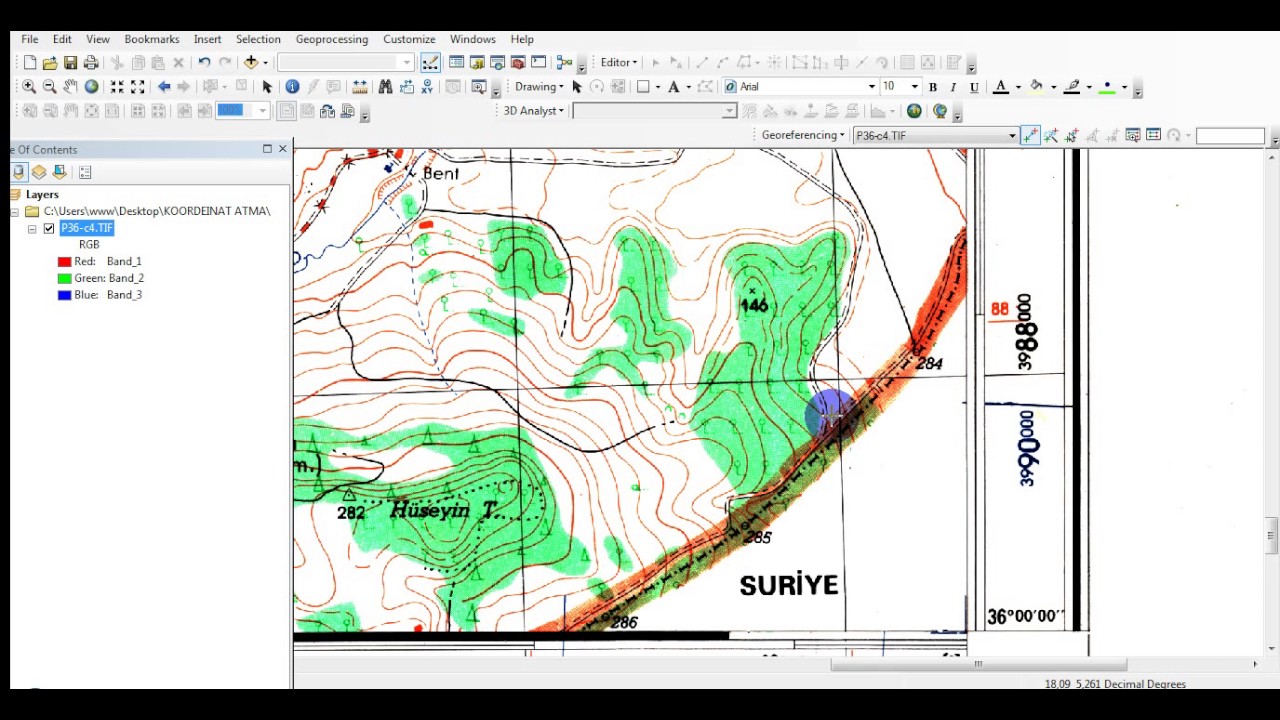Open ArcToolbox
This screenshot has width=1280, height=720.
[x=518, y=63]
